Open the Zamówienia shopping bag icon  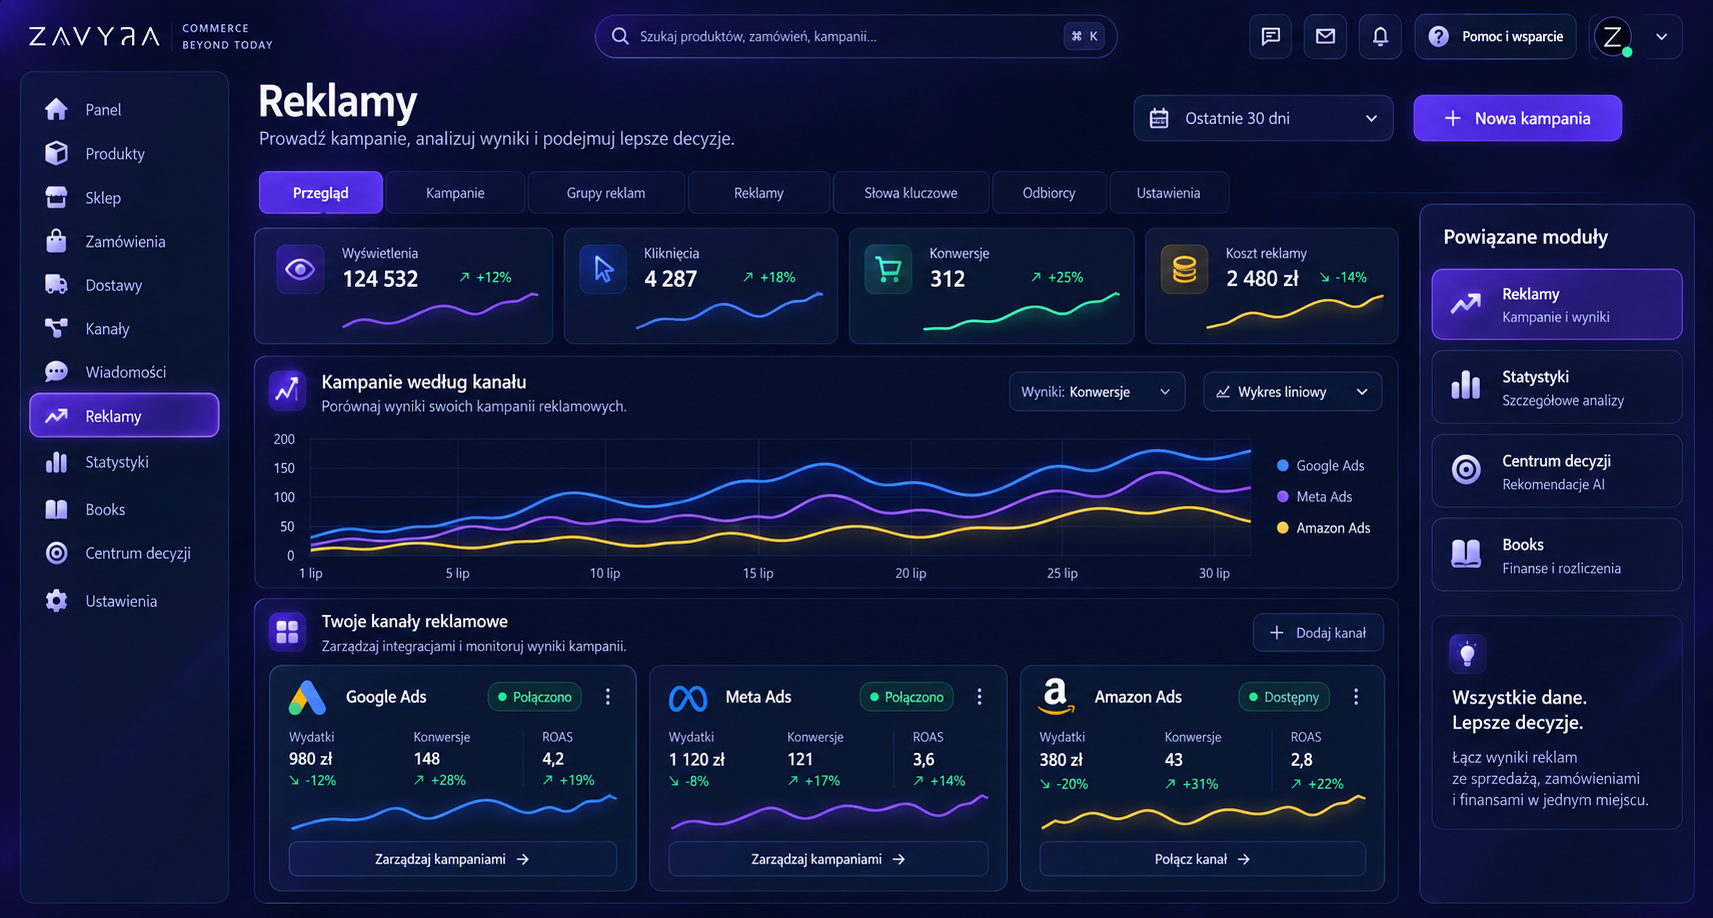pos(56,241)
